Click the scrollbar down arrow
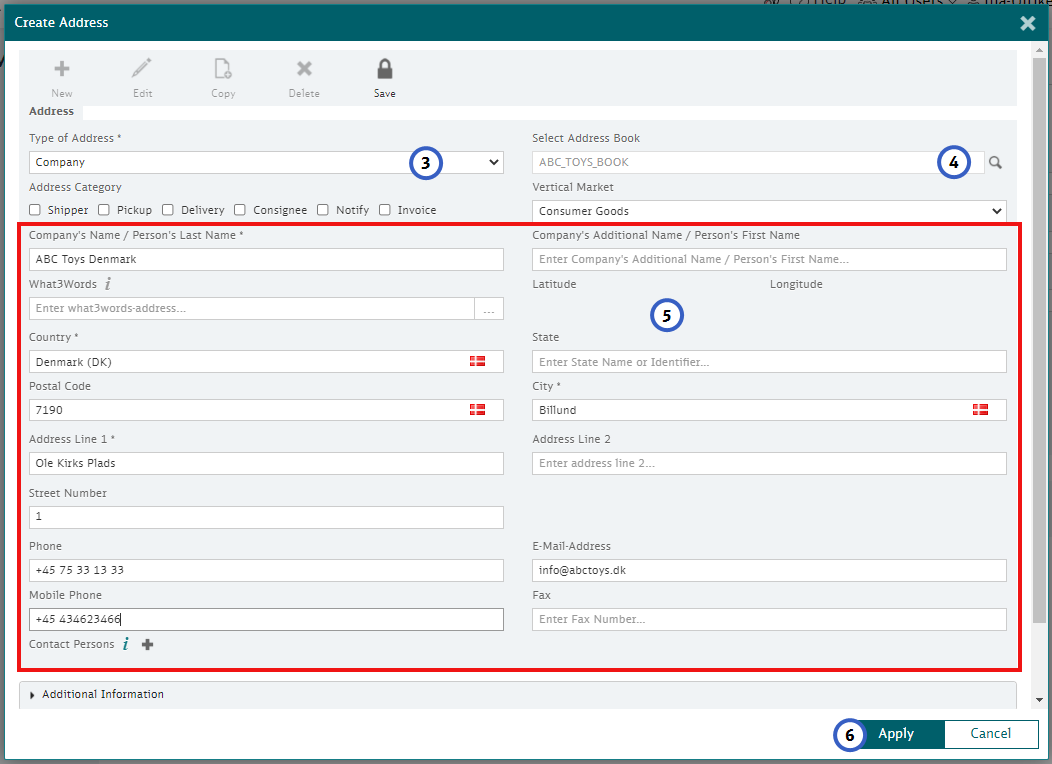This screenshot has width=1052, height=764. click(1039, 700)
